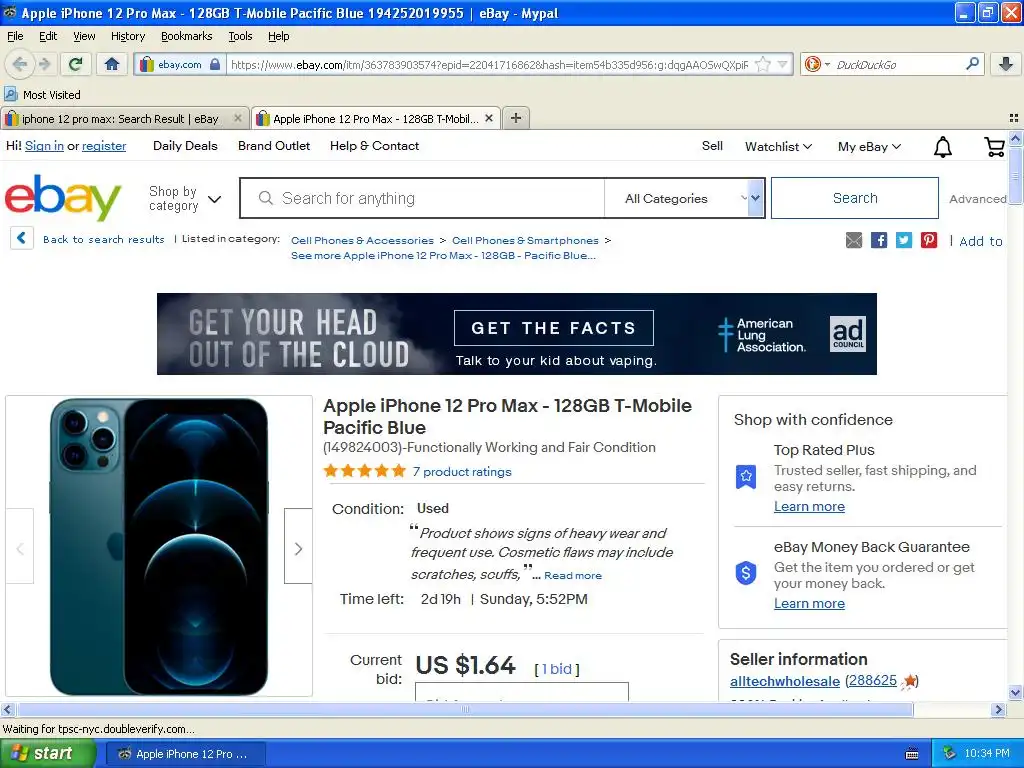
Task: Click the Sell link
Action: [712, 146]
